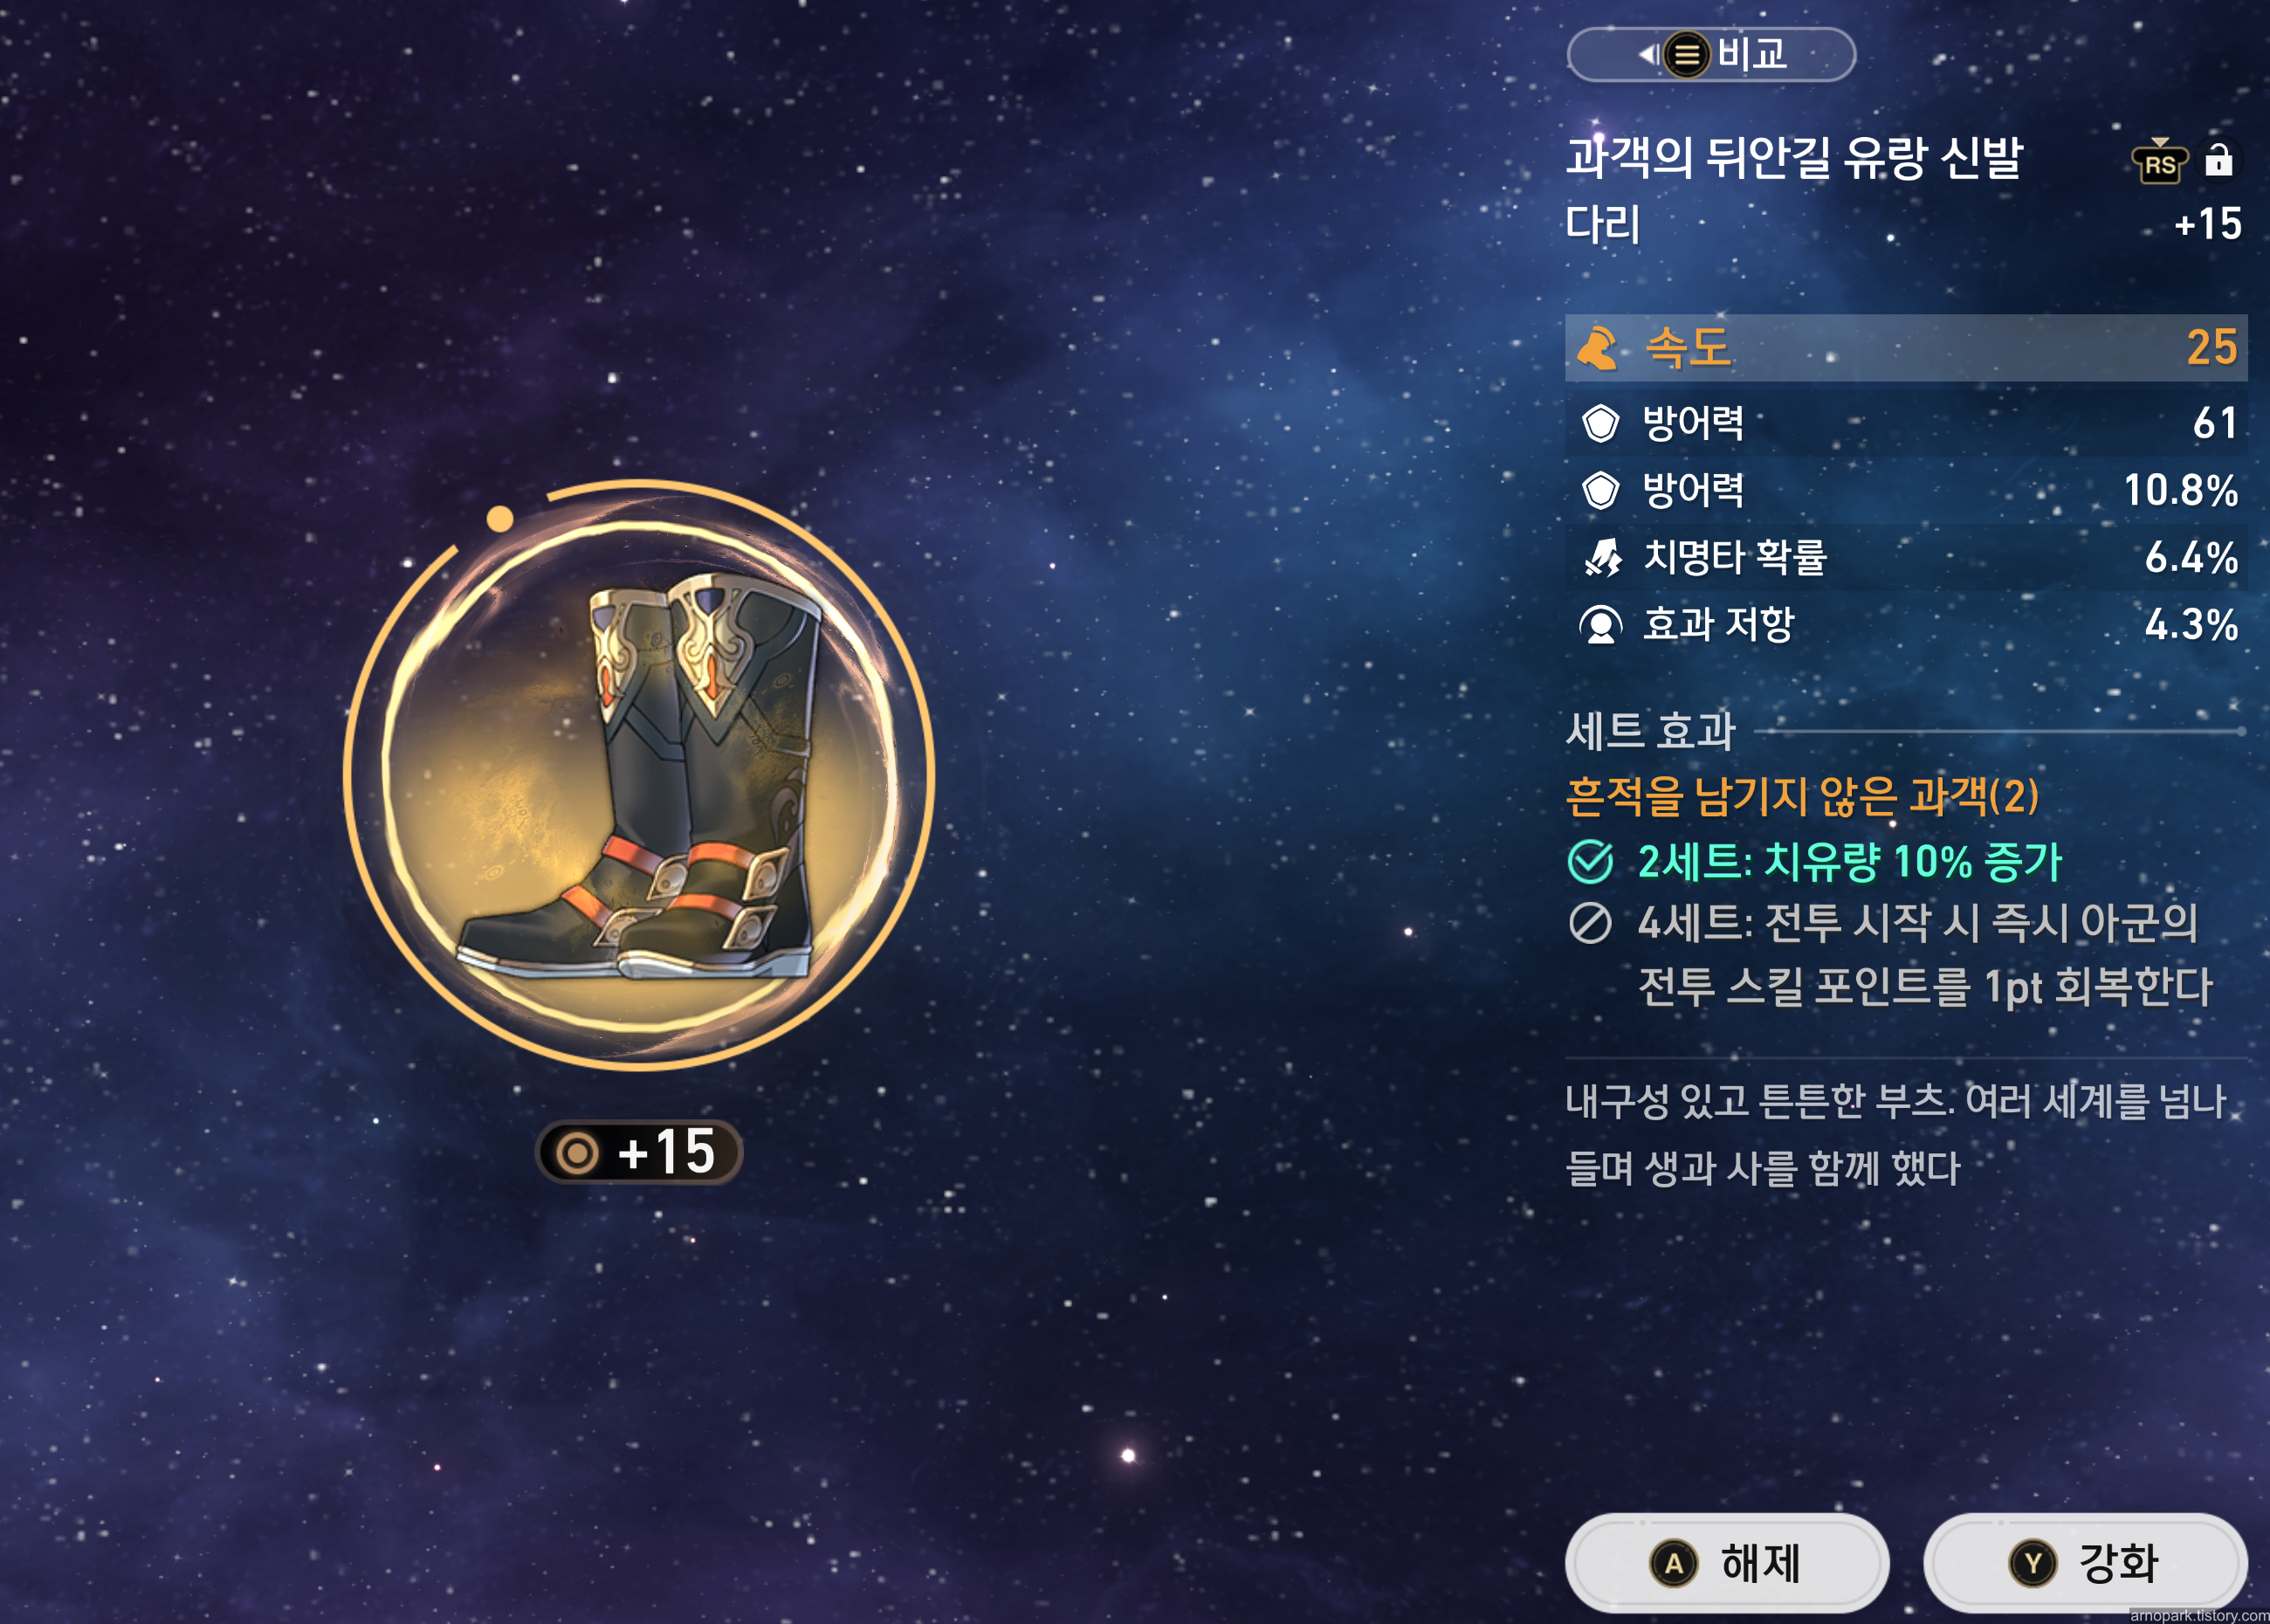Click the left arrow on the 비교 button
This screenshot has height=1624, width=2270.
(1646, 54)
